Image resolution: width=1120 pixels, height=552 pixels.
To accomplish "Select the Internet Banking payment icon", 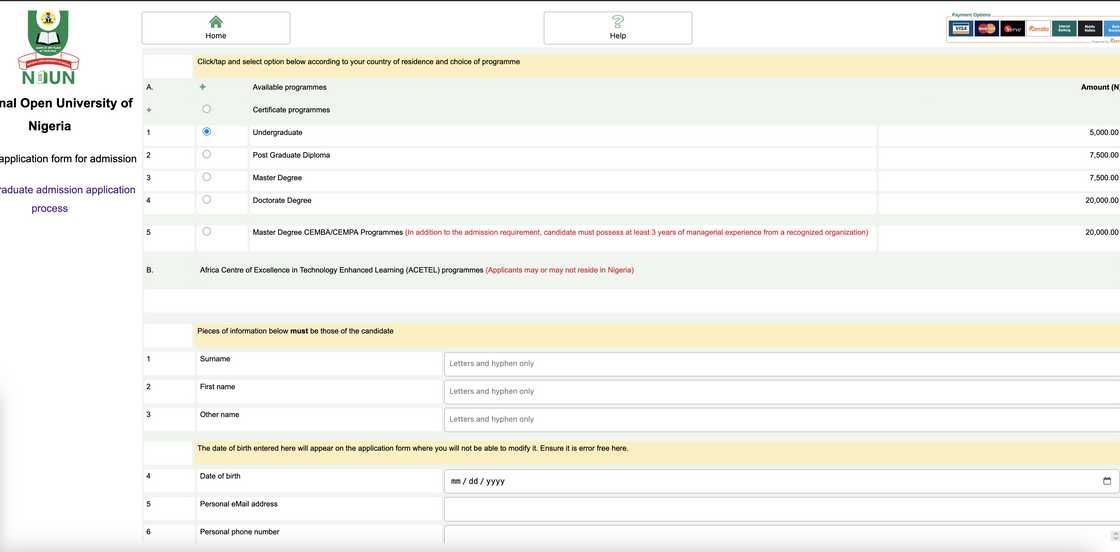I will (1064, 29).
